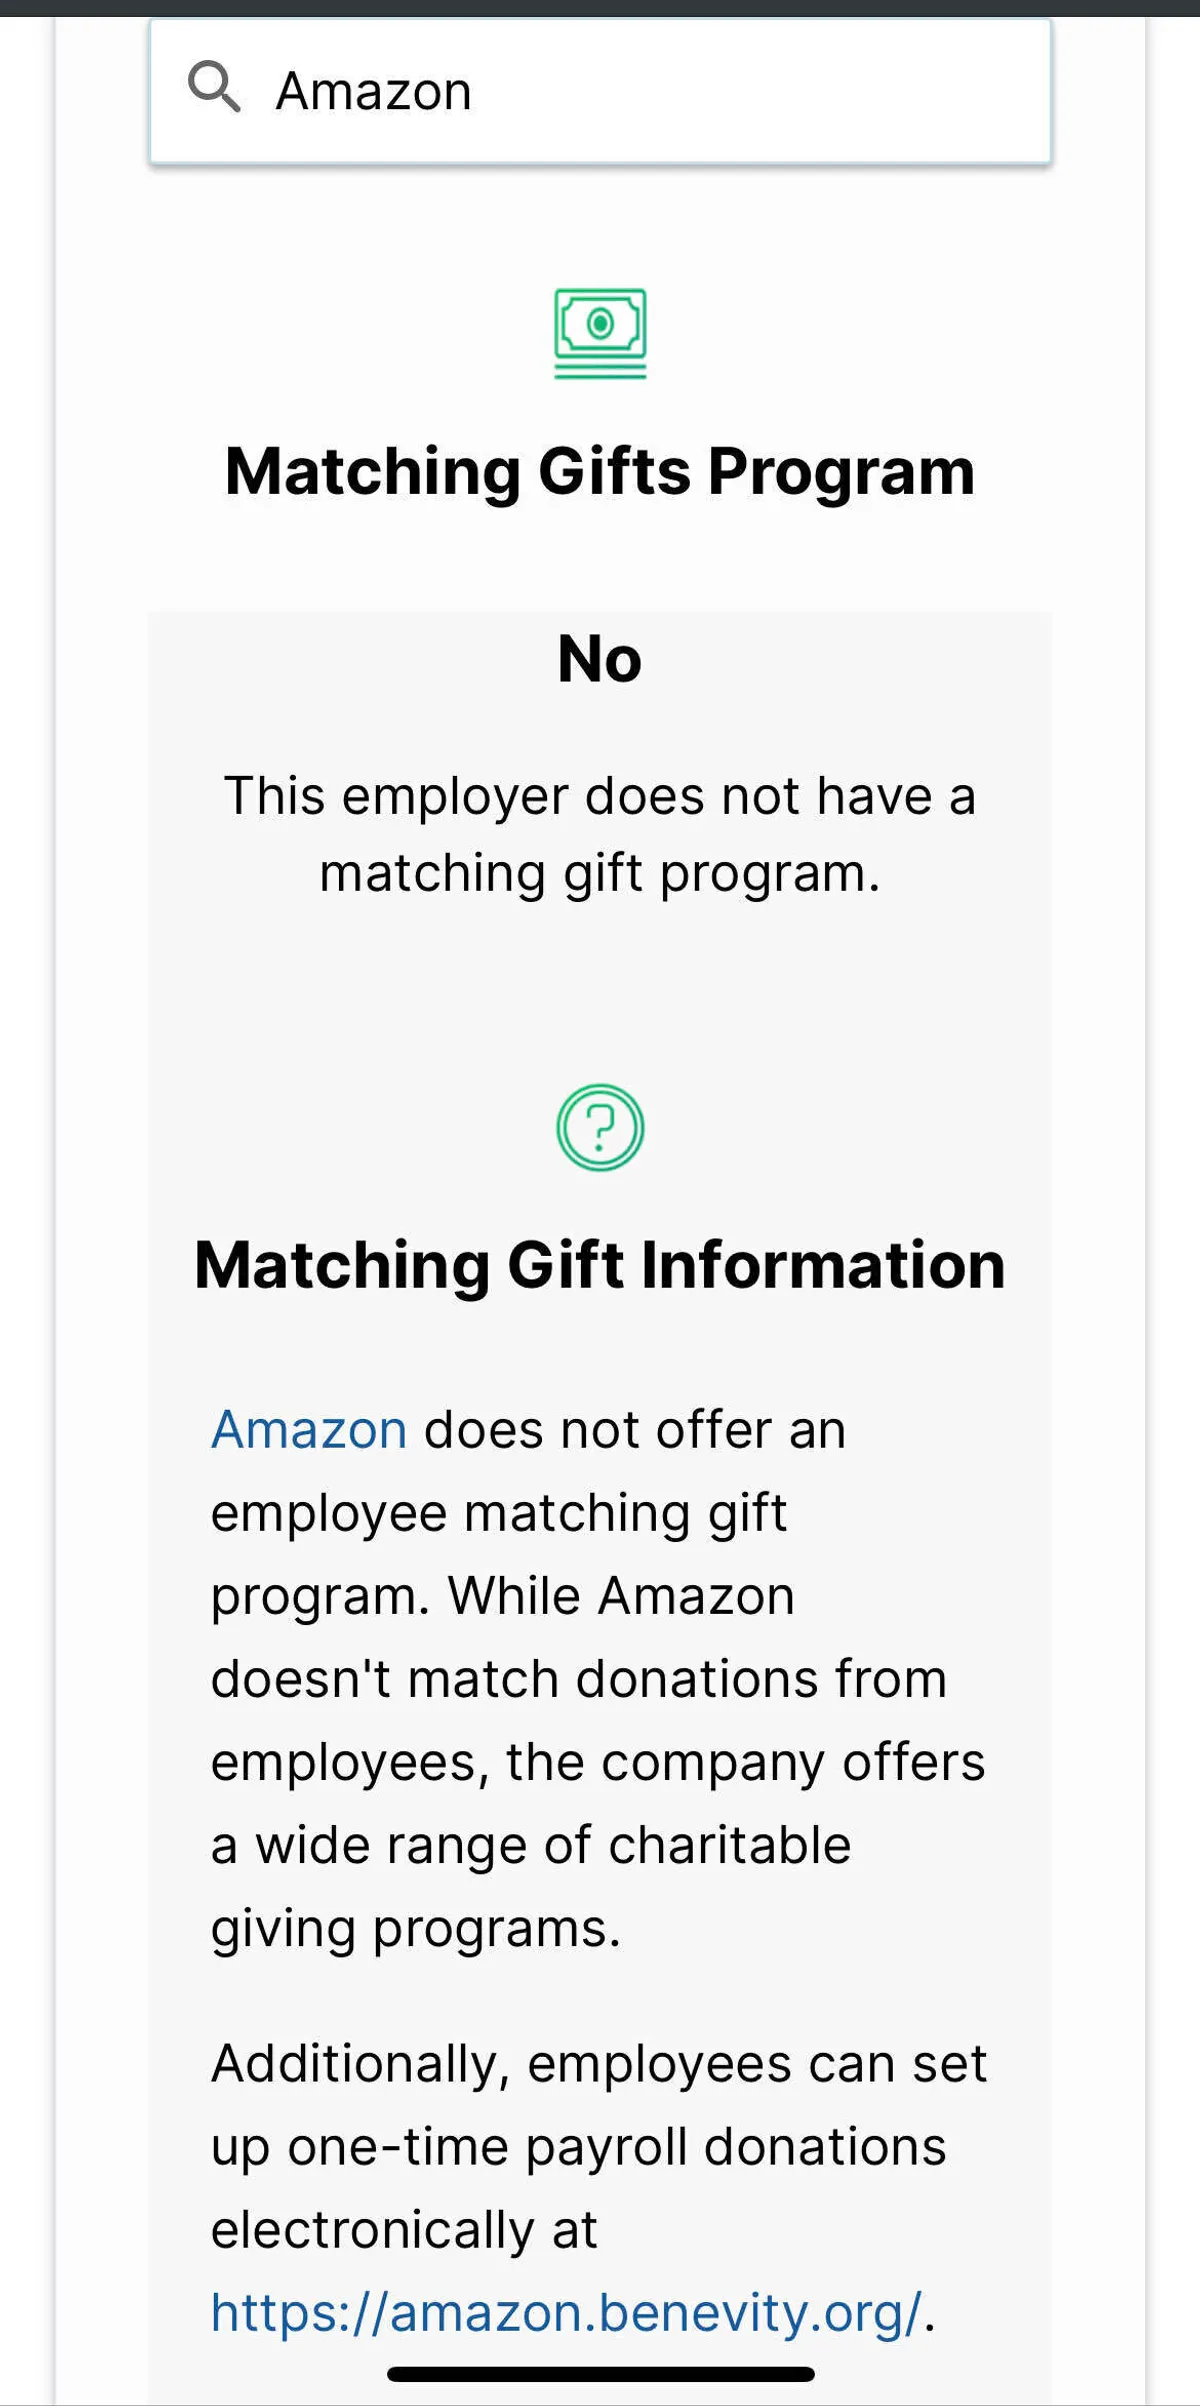Click the 'employee matching gift' text line
The width and height of the screenshot is (1200, 2406).
pos(499,1512)
